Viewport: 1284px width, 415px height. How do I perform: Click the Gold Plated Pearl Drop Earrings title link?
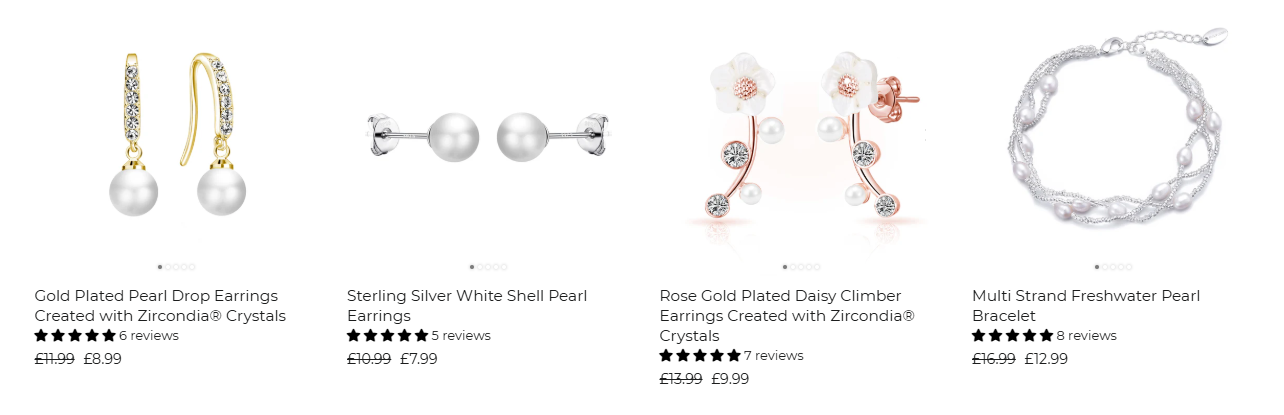tap(160, 306)
